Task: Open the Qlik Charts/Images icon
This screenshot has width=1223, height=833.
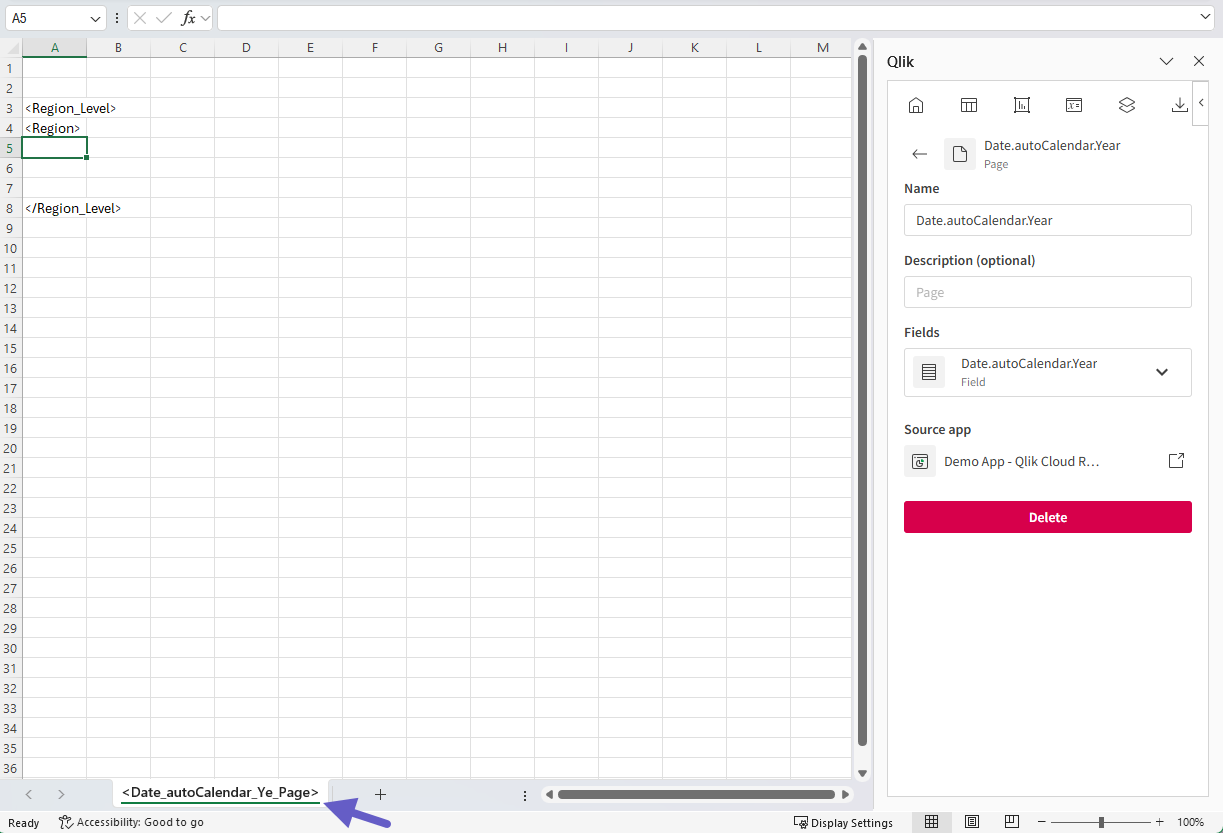Action: coord(1021,105)
